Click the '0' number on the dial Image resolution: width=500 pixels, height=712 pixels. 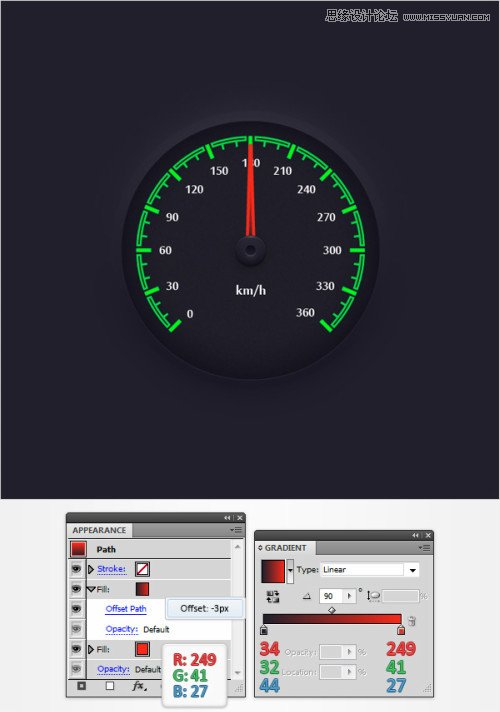point(190,314)
